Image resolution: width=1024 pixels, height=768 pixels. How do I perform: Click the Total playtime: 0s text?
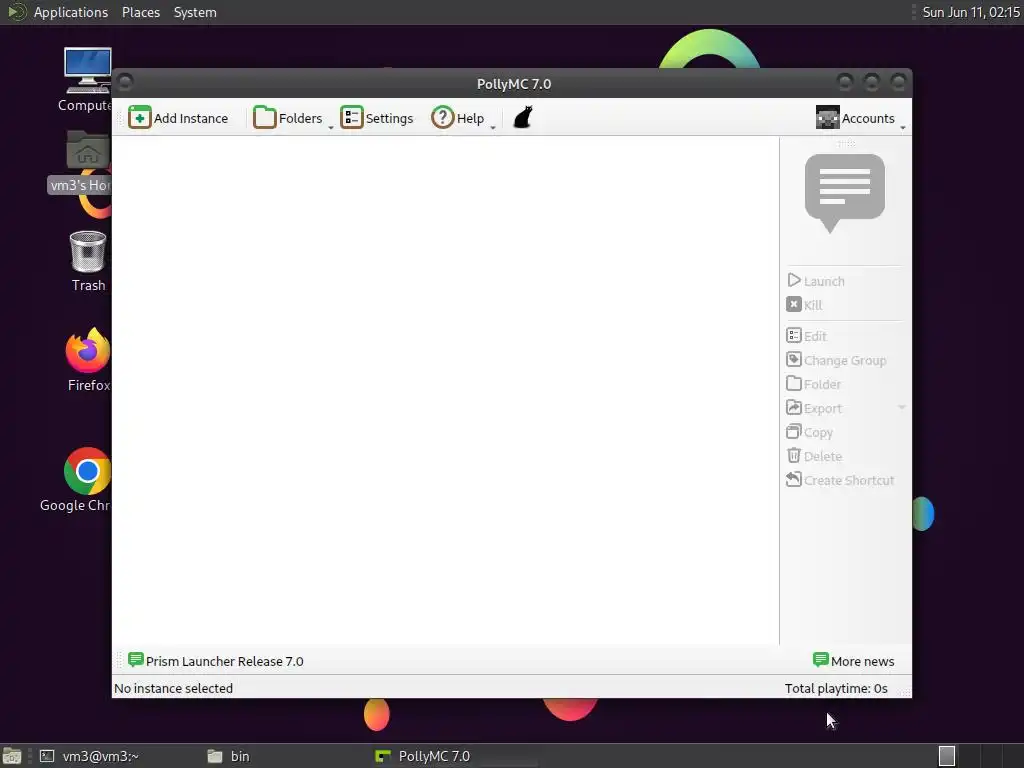click(x=836, y=688)
